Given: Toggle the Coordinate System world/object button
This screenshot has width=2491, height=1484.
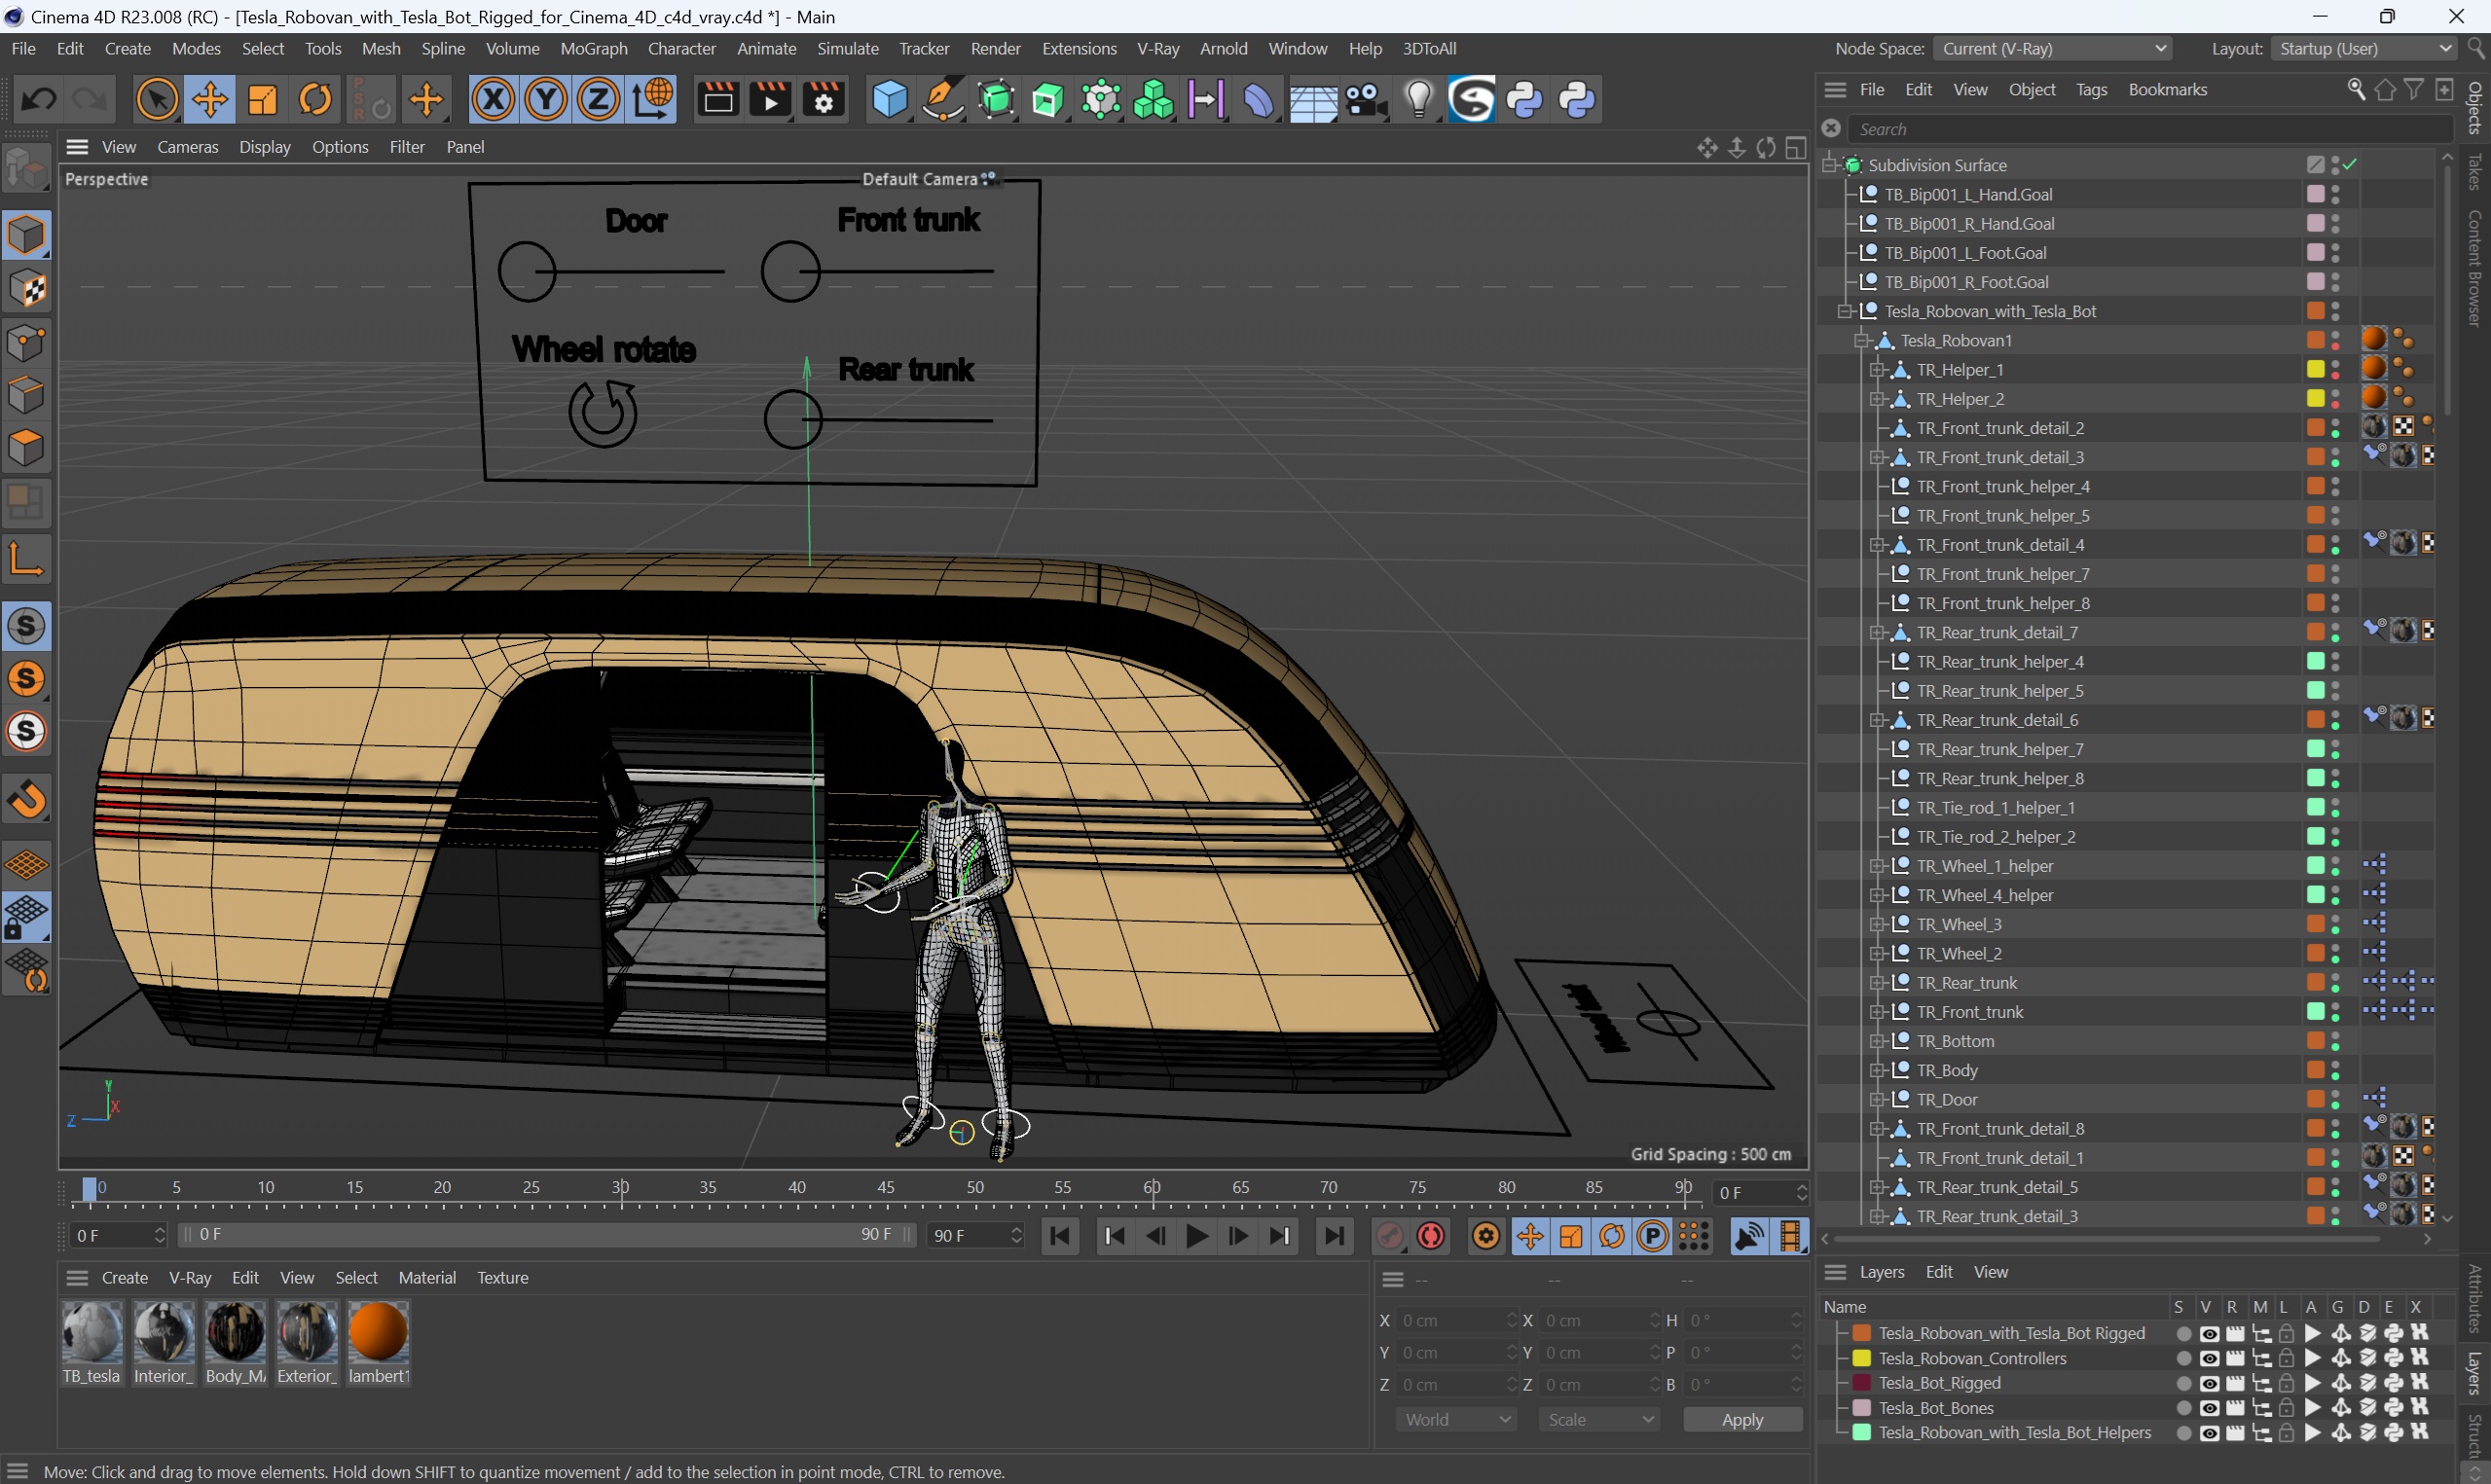Looking at the screenshot, I should (x=652, y=99).
